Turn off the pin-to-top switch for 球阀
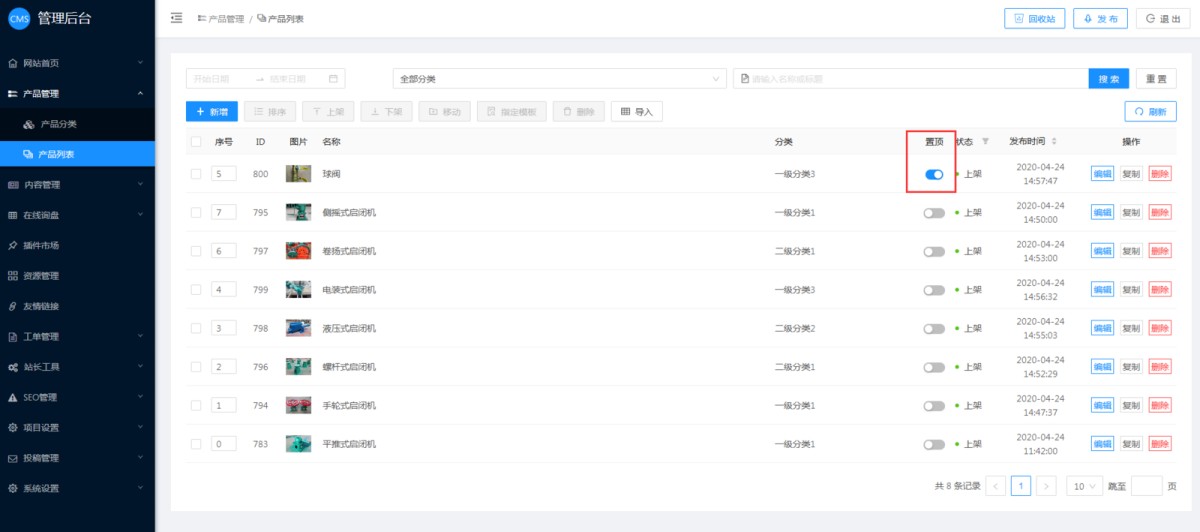This screenshot has width=1200, height=532. pos(934,174)
